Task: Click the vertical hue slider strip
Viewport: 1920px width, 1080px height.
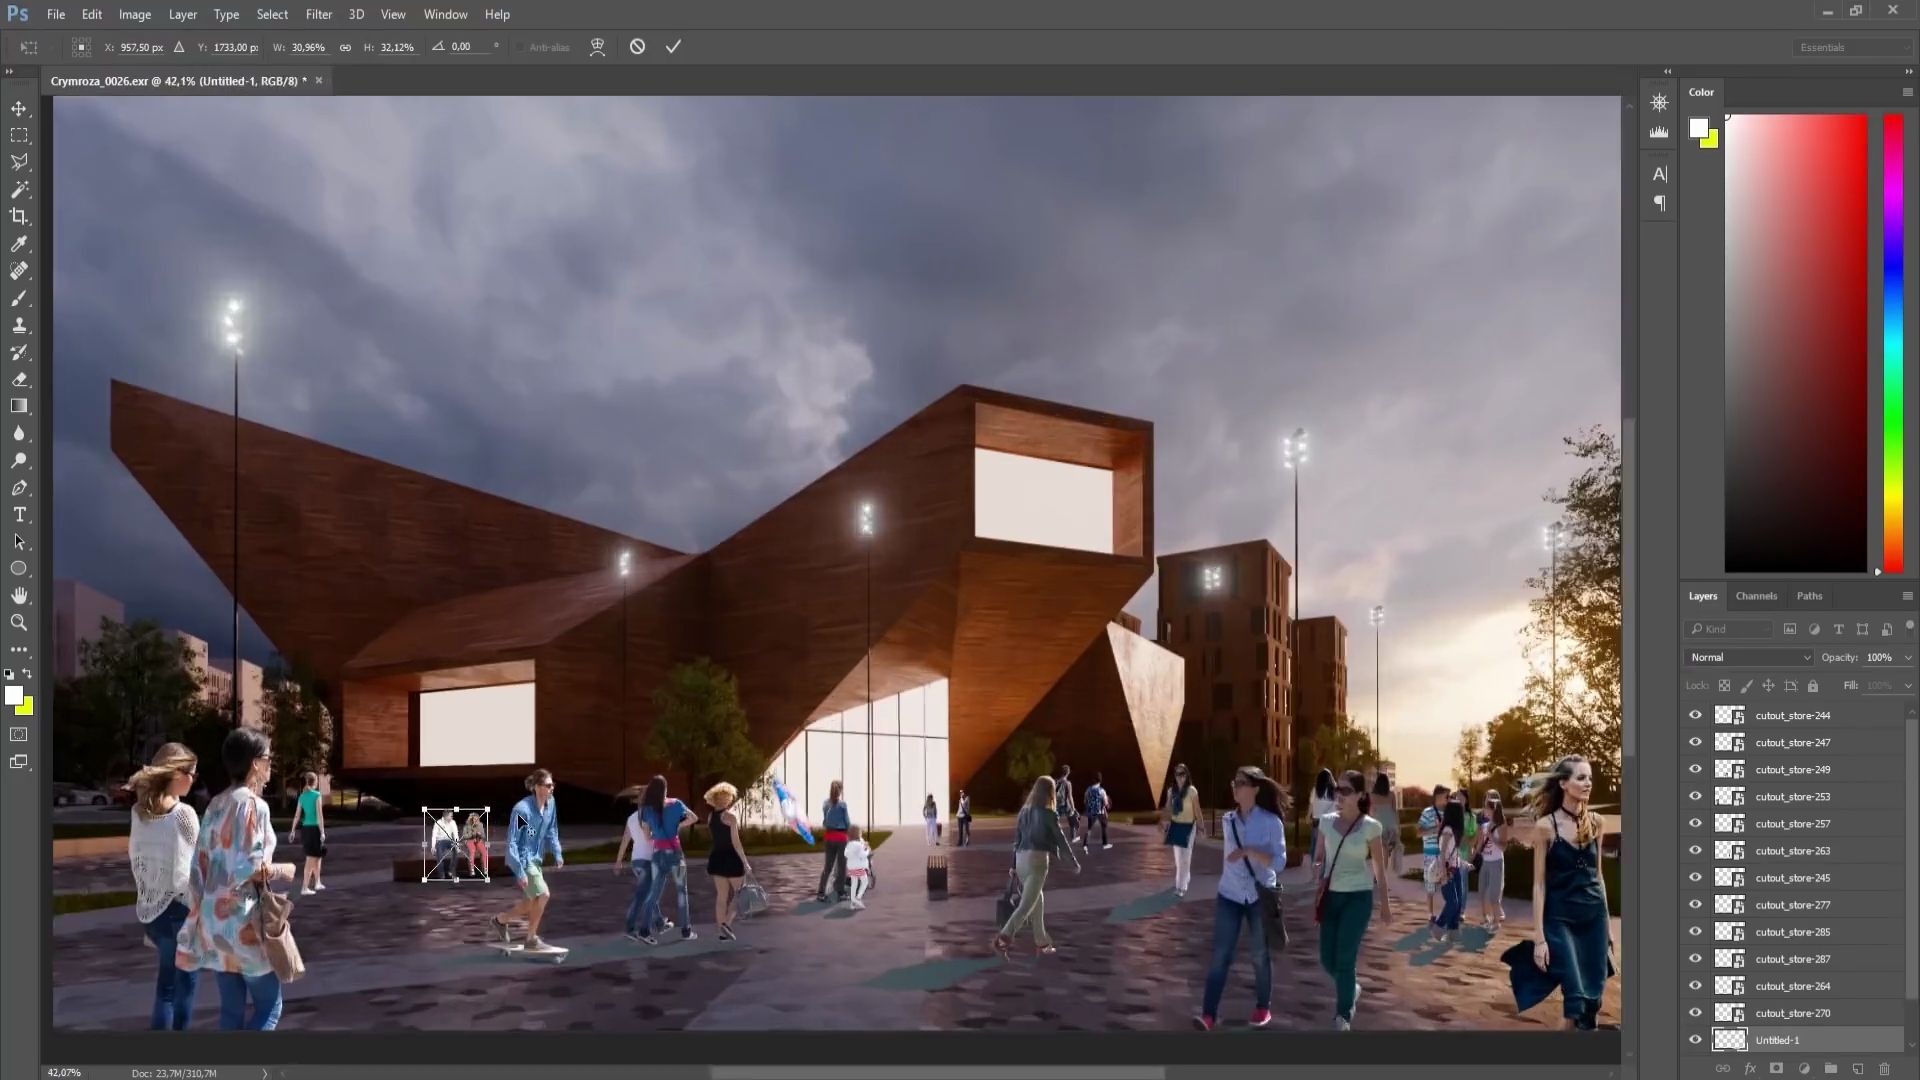Action: pyautogui.click(x=1893, y=340)
